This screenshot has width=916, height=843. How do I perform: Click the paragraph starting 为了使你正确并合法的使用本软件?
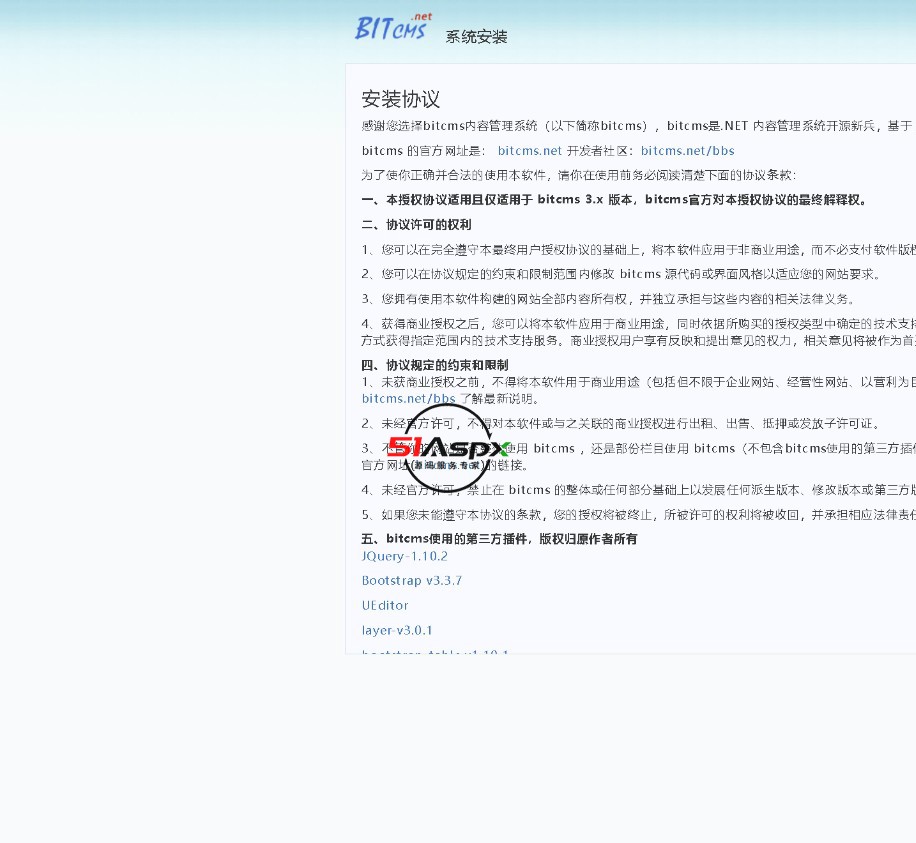pos(578,175)
